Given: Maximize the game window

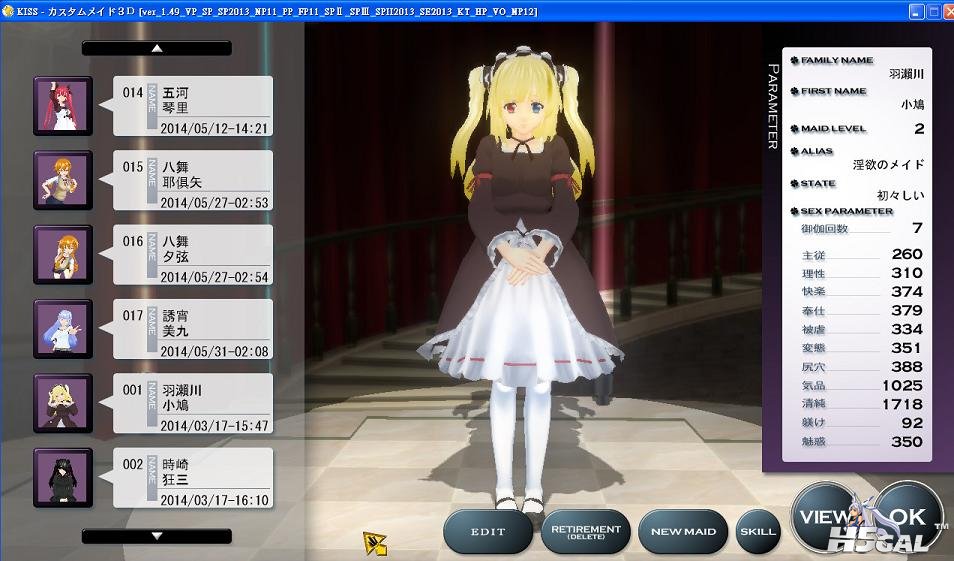Looking at the screenshot, I should coord(932,11).
